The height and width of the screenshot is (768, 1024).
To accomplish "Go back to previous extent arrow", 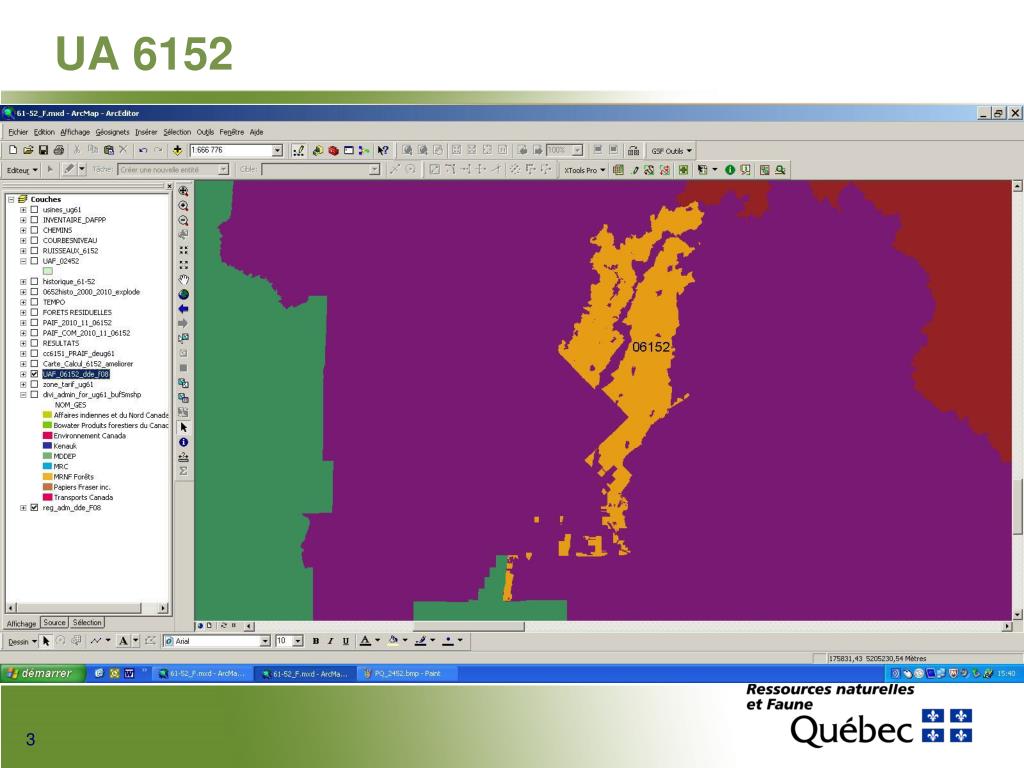I will pyautogui.click(x=184, y=309).
